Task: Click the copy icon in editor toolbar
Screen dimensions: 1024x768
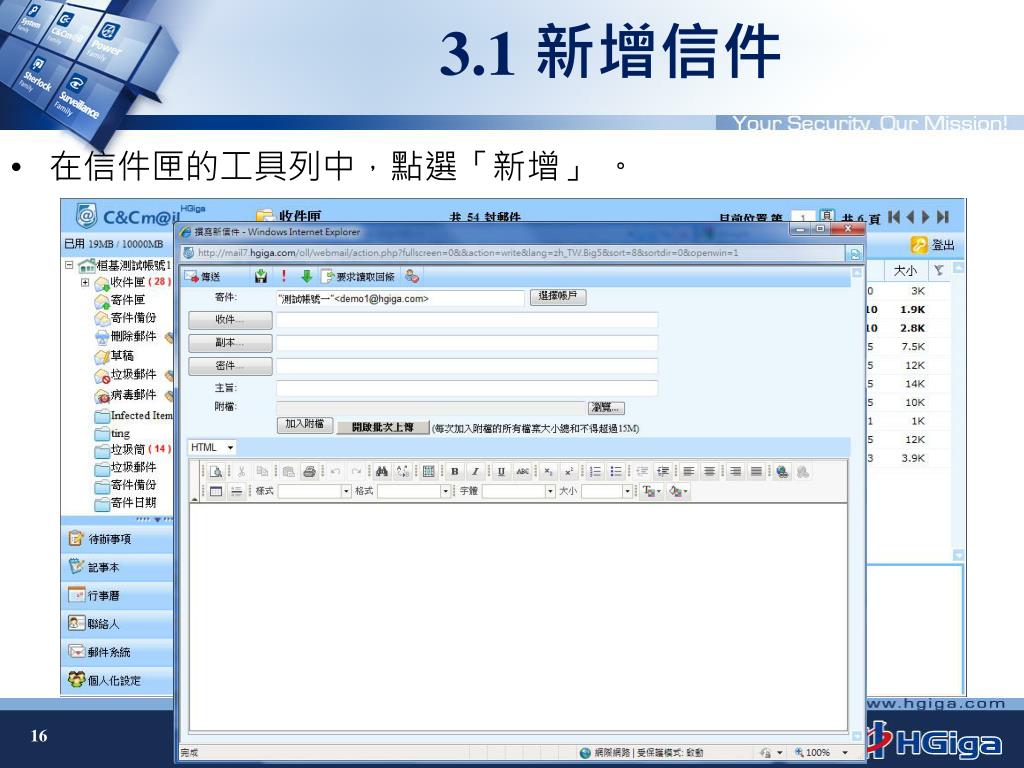Action: [x=263, y=472]
